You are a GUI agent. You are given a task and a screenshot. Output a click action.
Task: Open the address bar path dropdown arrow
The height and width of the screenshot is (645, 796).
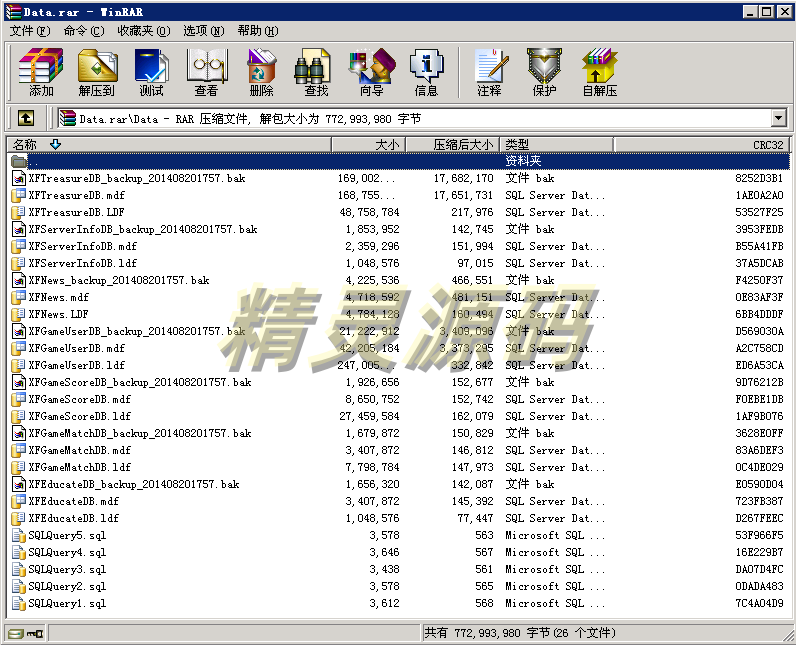[x=778, y=119]
